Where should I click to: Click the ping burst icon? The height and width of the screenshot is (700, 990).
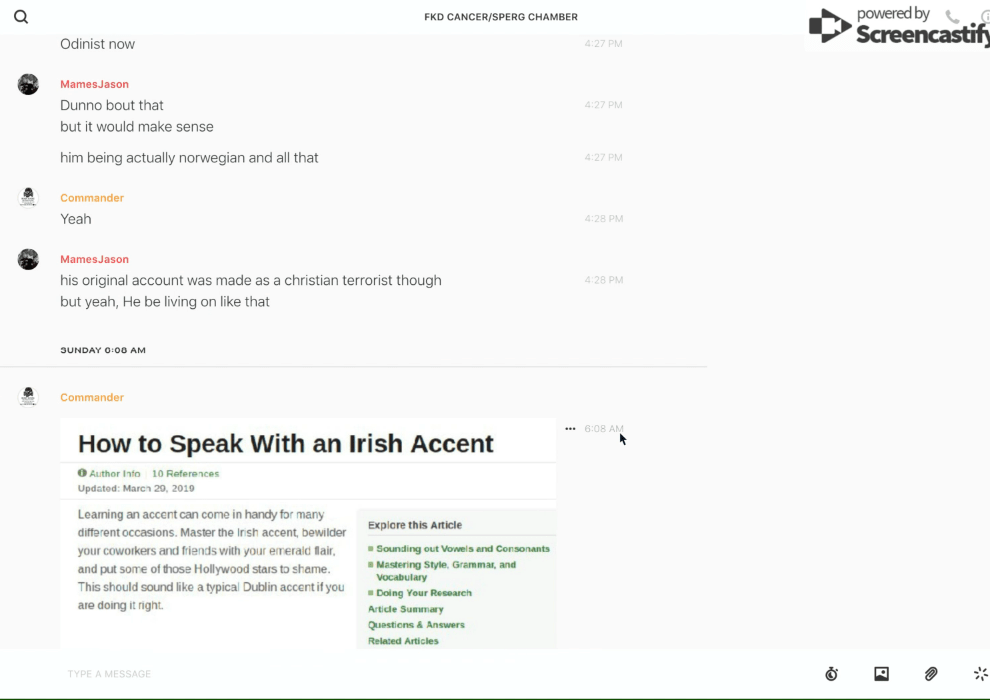click(x=980, y=674)
